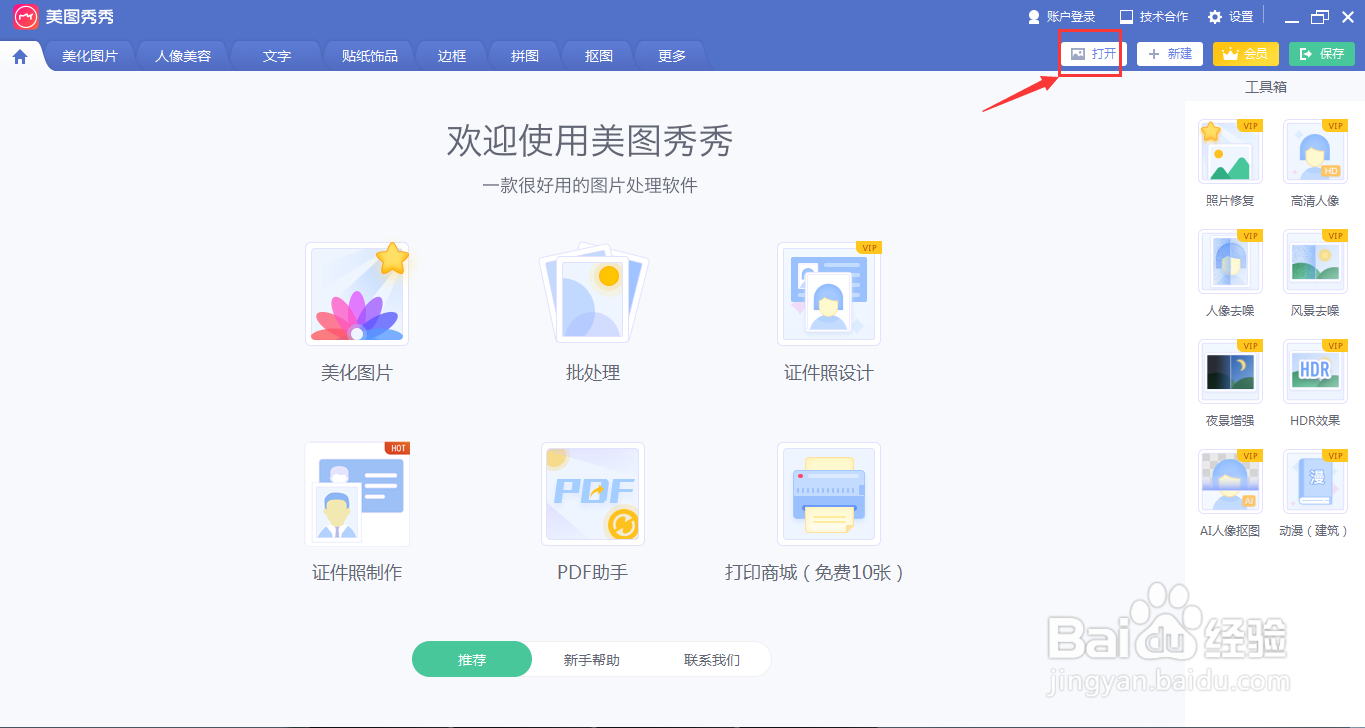Viewport: 1365px width, 728px height.
Task: Restore down the Meitu window
Action: pyautogui.click(x=1320, y=17)
